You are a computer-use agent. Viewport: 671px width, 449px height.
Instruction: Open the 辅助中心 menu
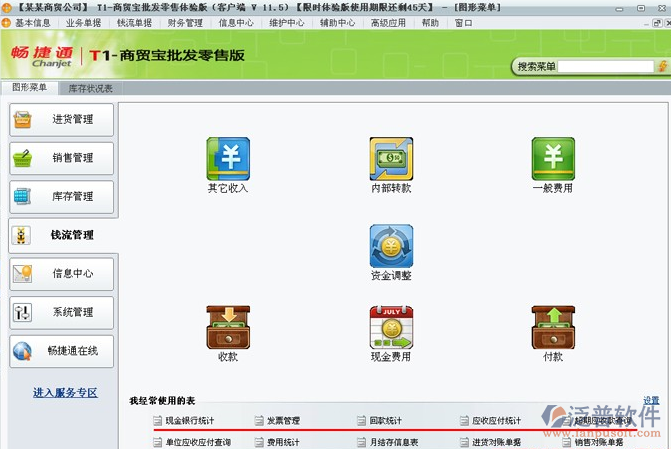pos(338,23)
